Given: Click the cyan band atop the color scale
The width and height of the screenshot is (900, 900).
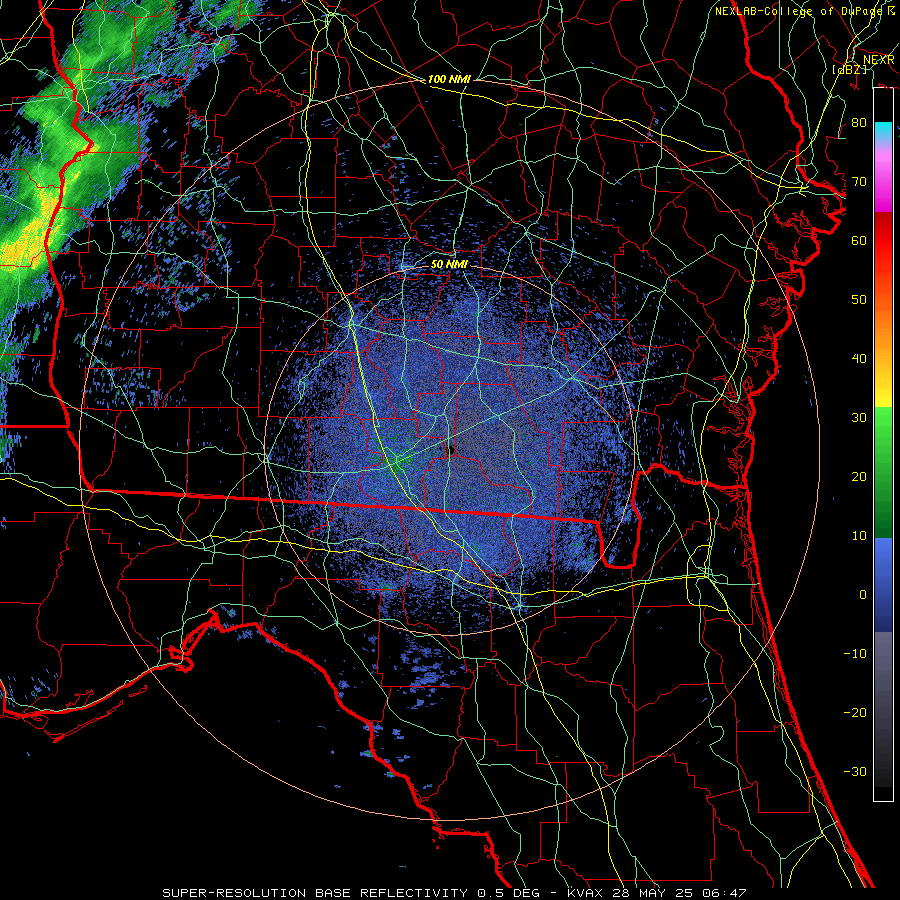Looking at the screenshot, I should coord(883,131).
